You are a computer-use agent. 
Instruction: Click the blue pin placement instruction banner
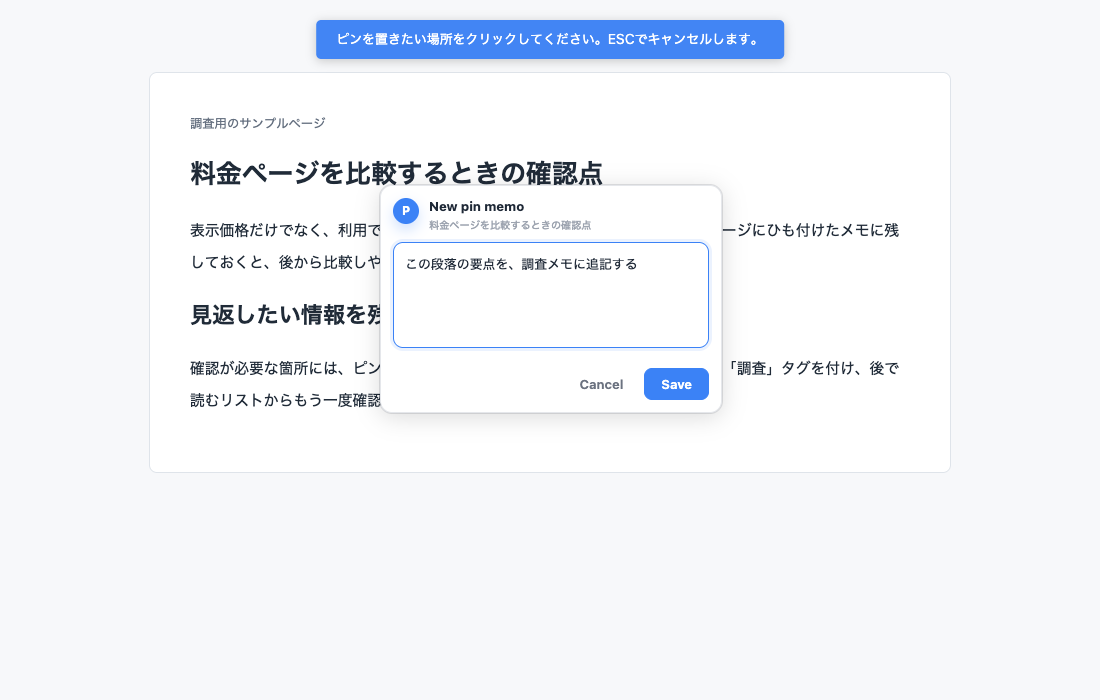coord(549,39)
